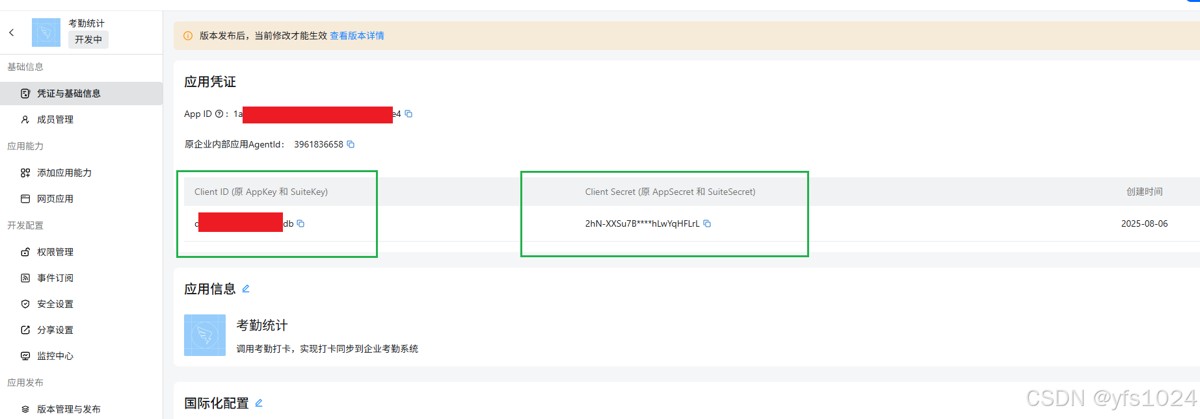This screenshot has height=419, width=1200.
Task: Go to 版本管理与发布
Action: pyautogui.click(x=68, y=408)
